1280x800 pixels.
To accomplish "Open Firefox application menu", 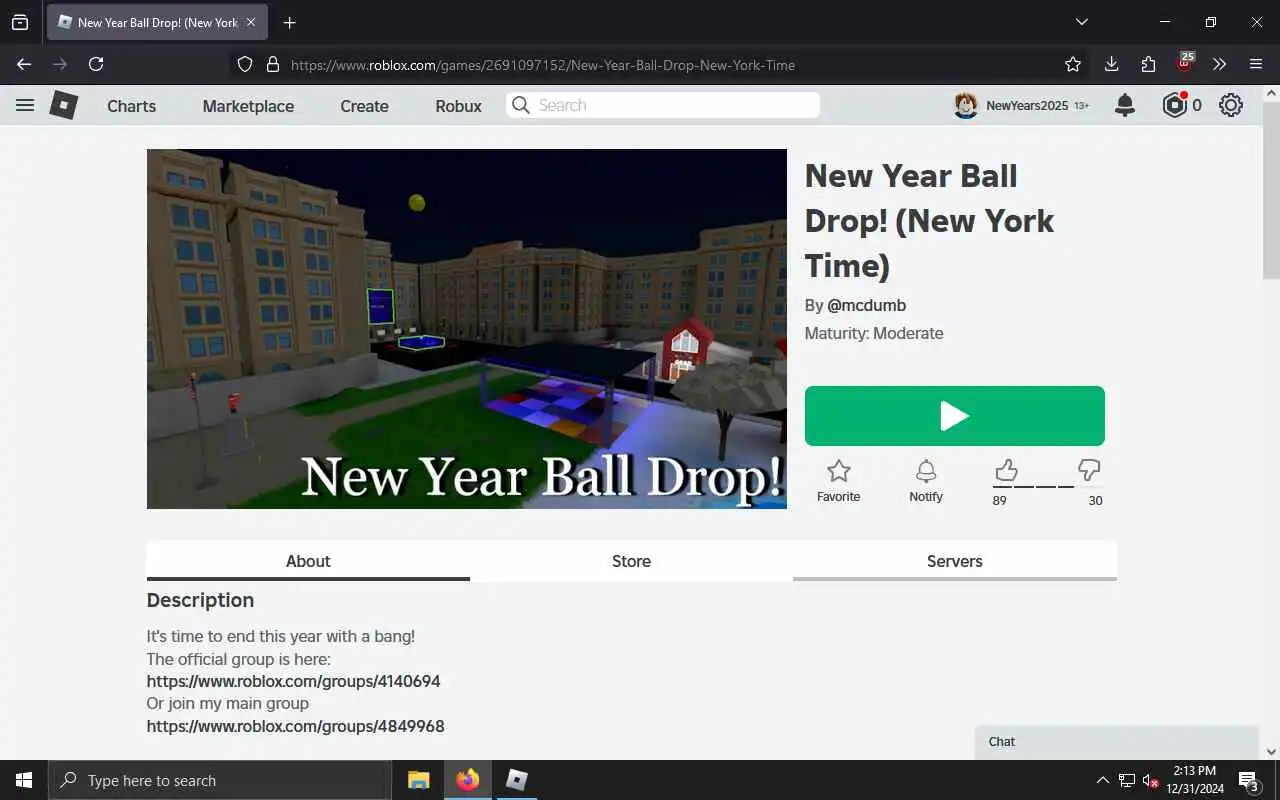I will point(1256,64).
